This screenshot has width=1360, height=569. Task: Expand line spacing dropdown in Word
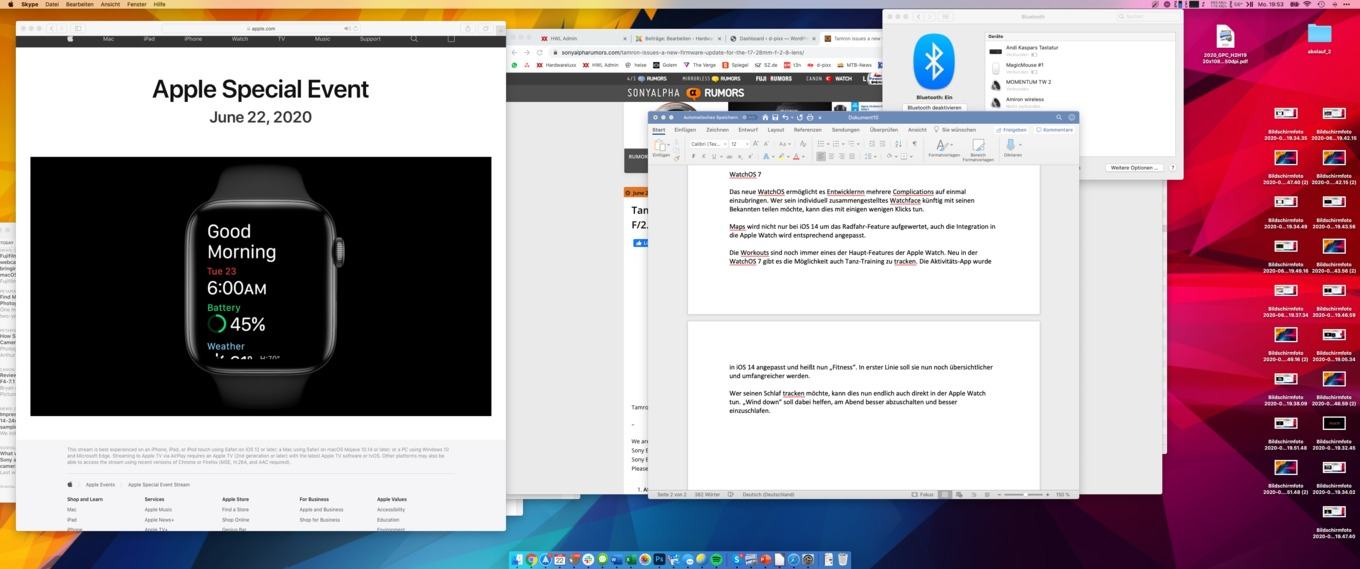pos(875,156)
